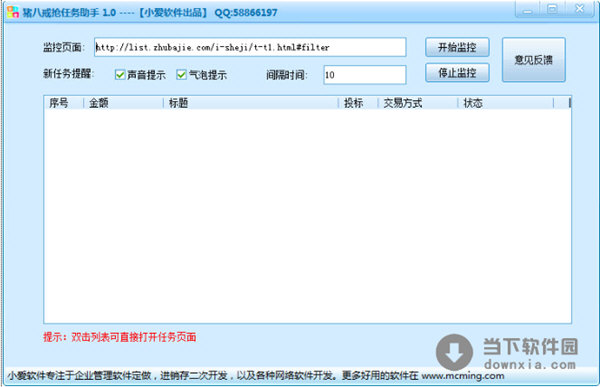
Task: Sort by 交易方式 column header
Action: tap(418, 103)
